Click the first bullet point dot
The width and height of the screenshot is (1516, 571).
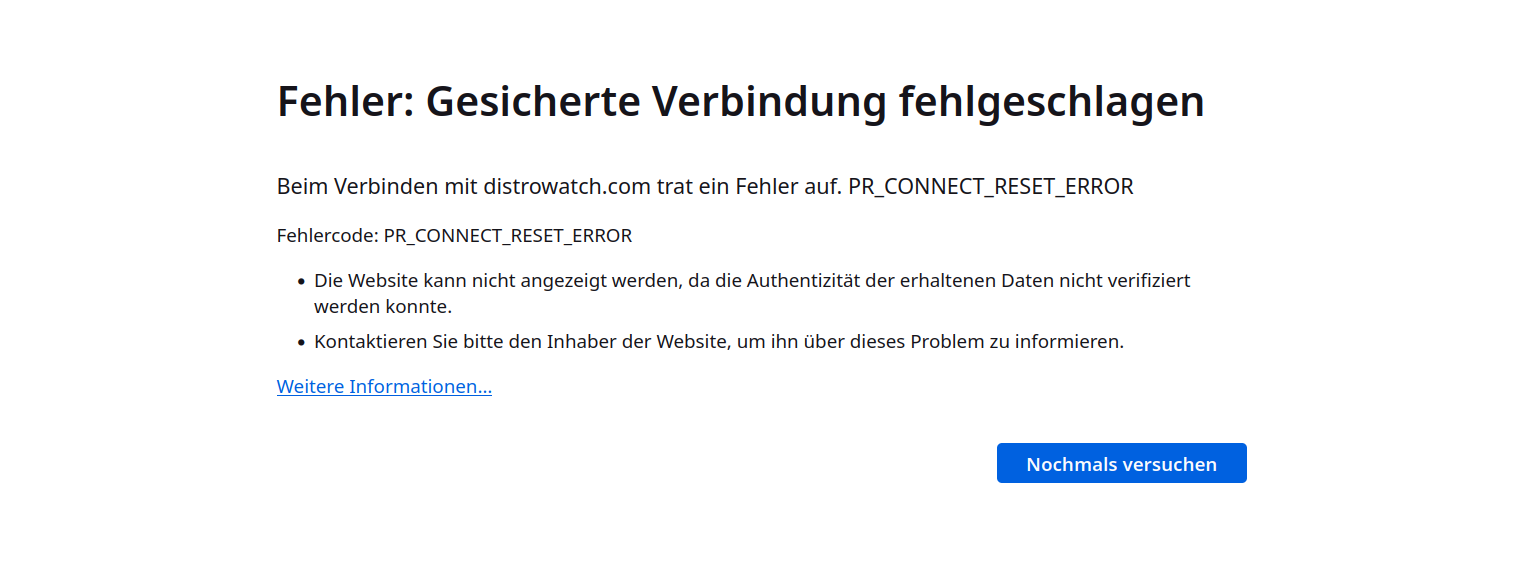coord(301,282)
